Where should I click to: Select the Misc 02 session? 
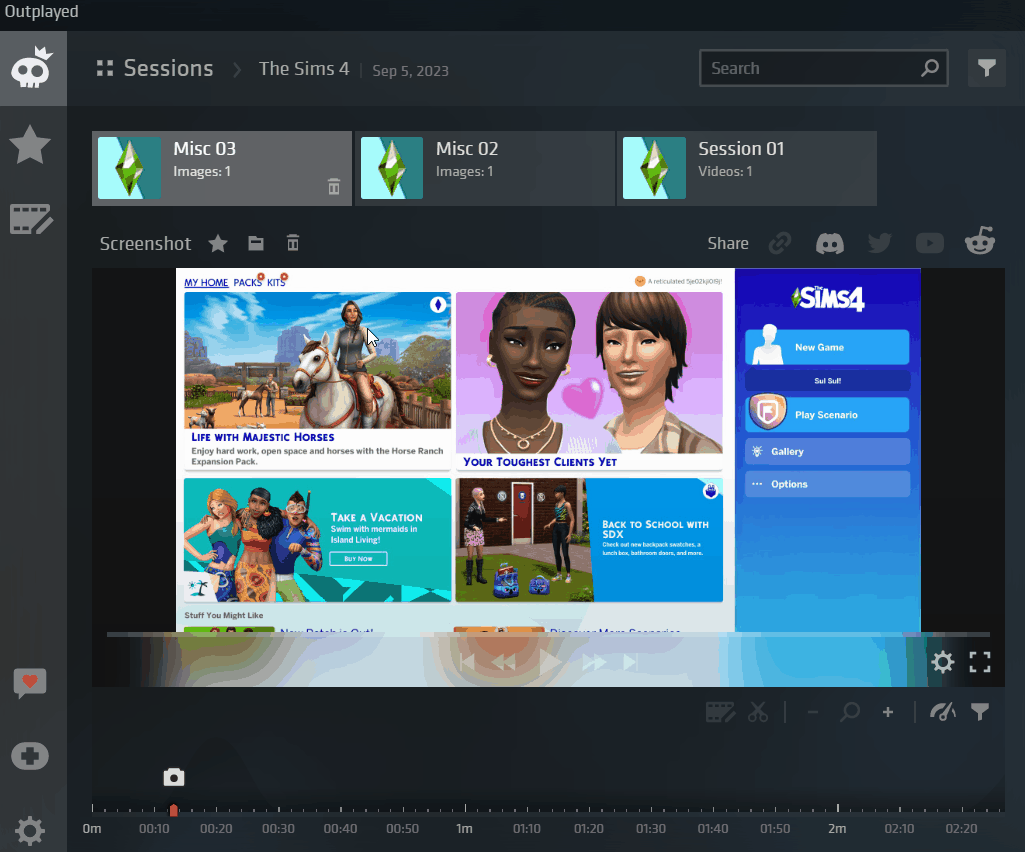484,168
